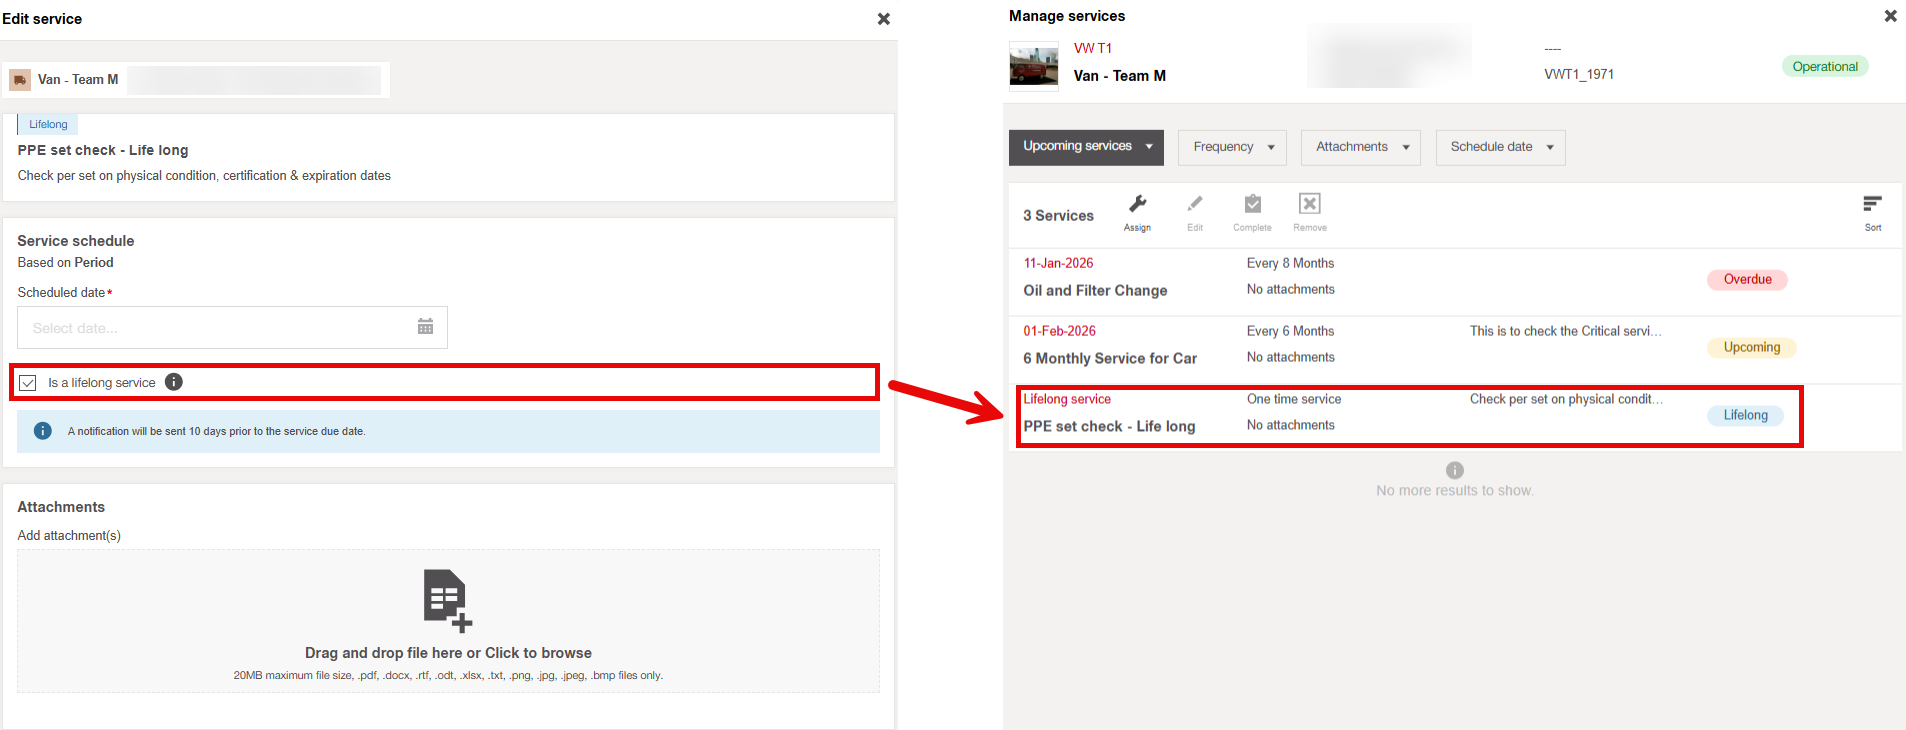Select the 6 Monthly Service for Car row
The height and width of the screenshot is (730, 1906).
[1109, 358]
